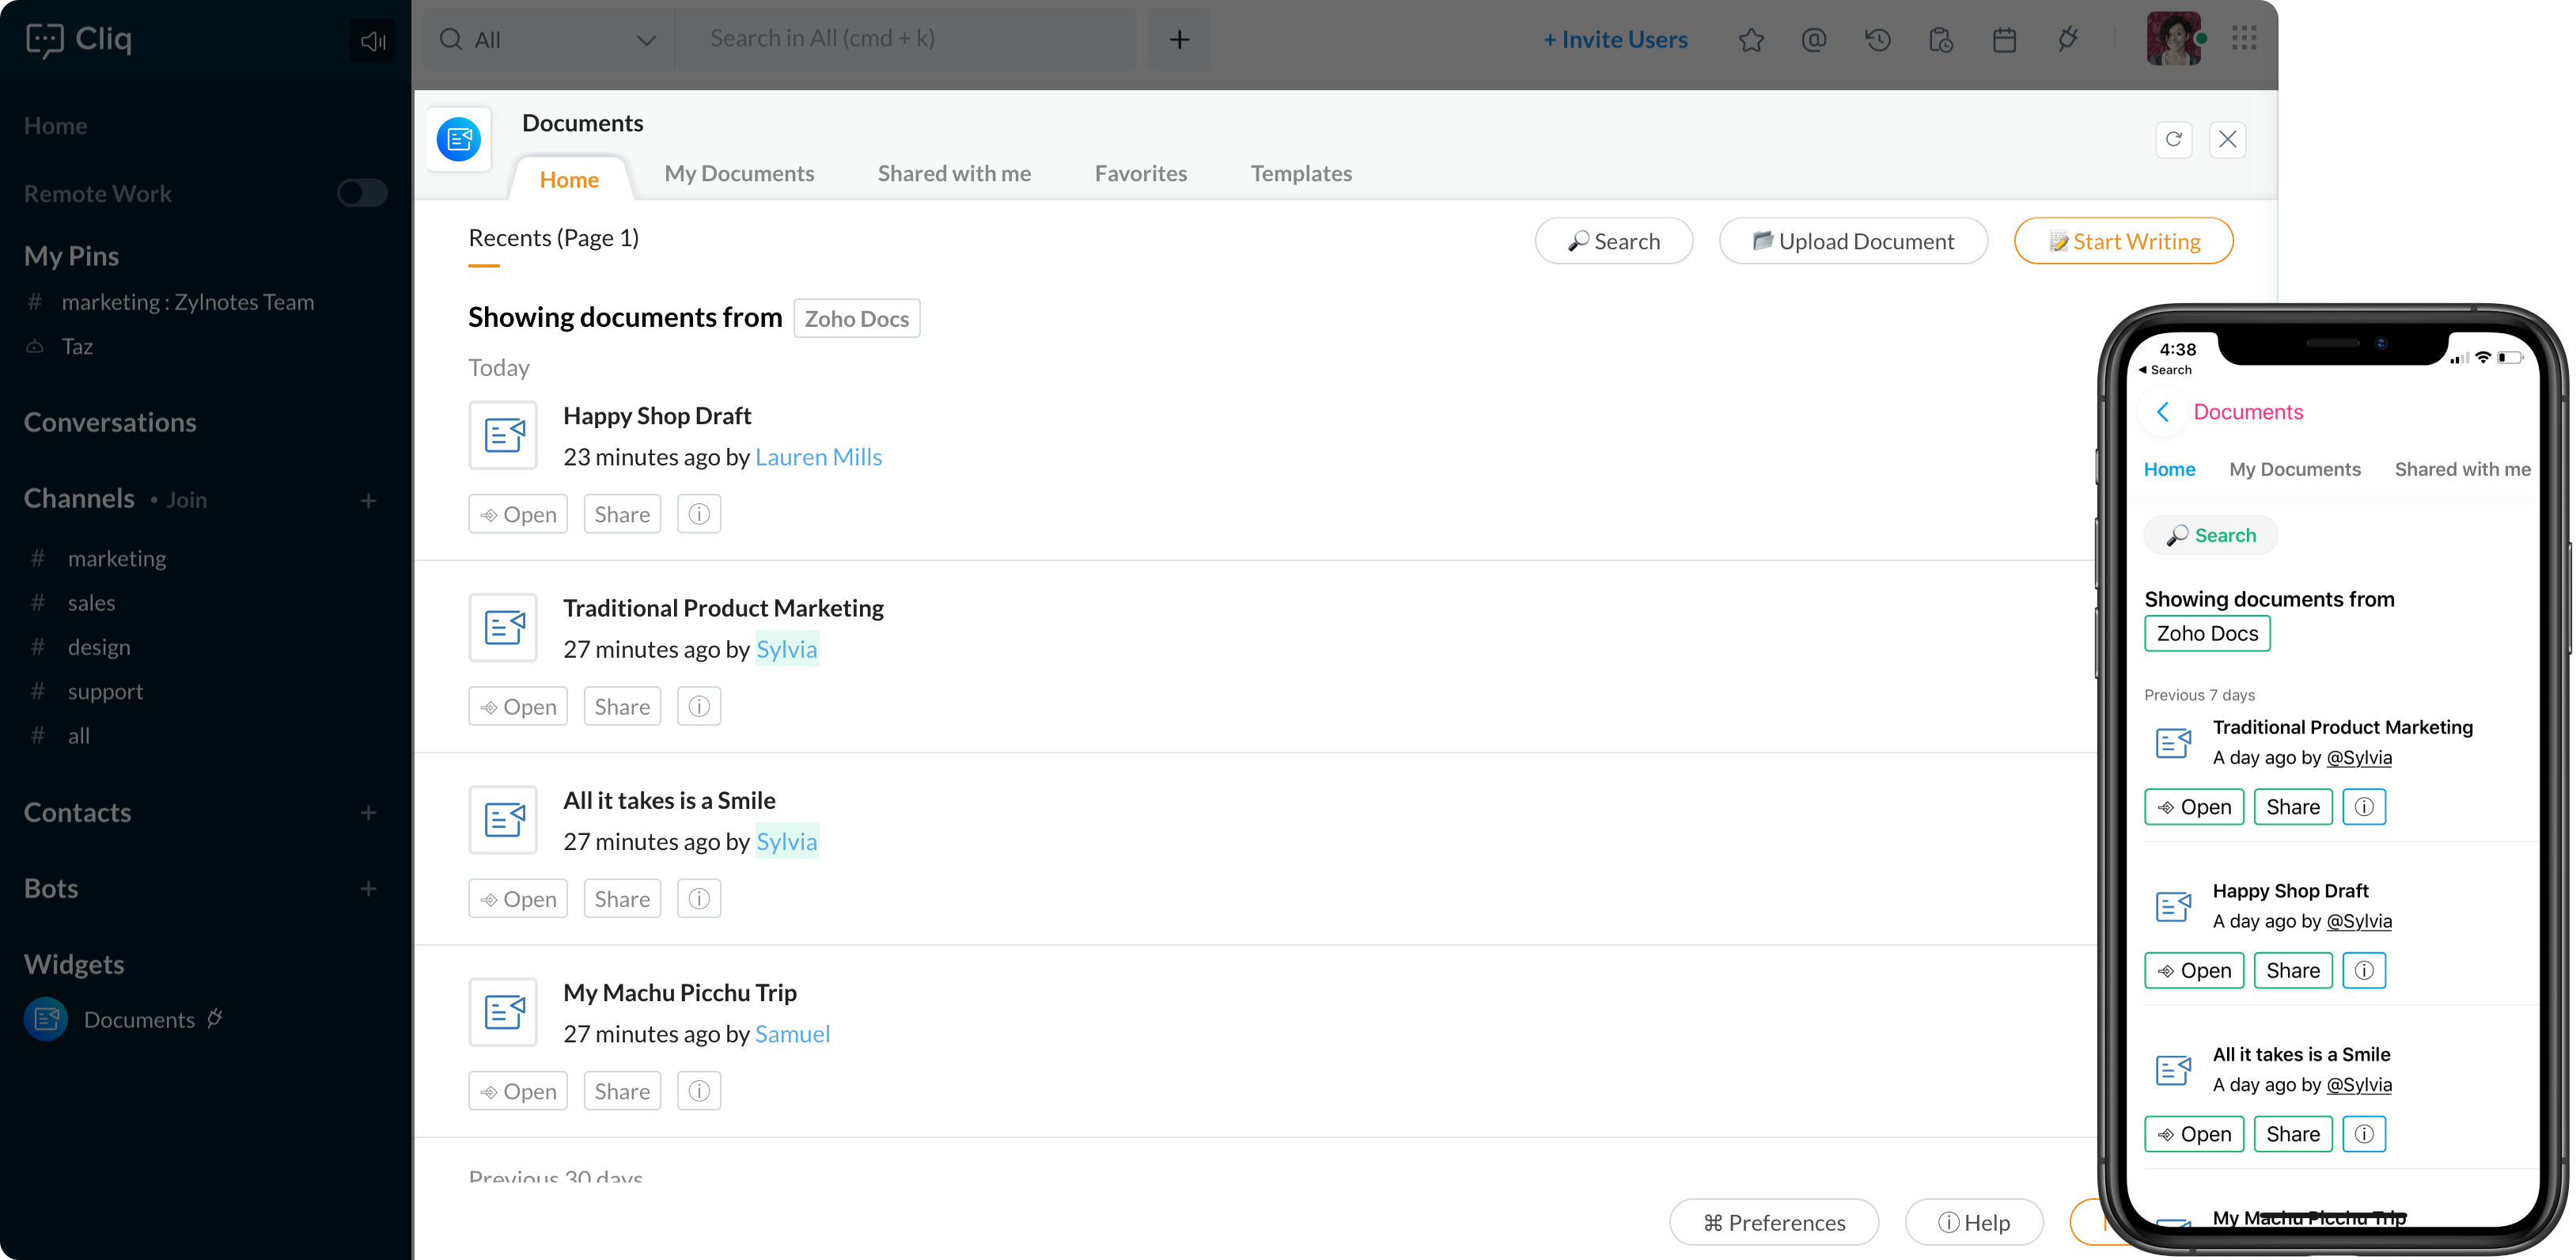
Task: Scroll down to Previous 30 days section
Action: click(555, 1178)
